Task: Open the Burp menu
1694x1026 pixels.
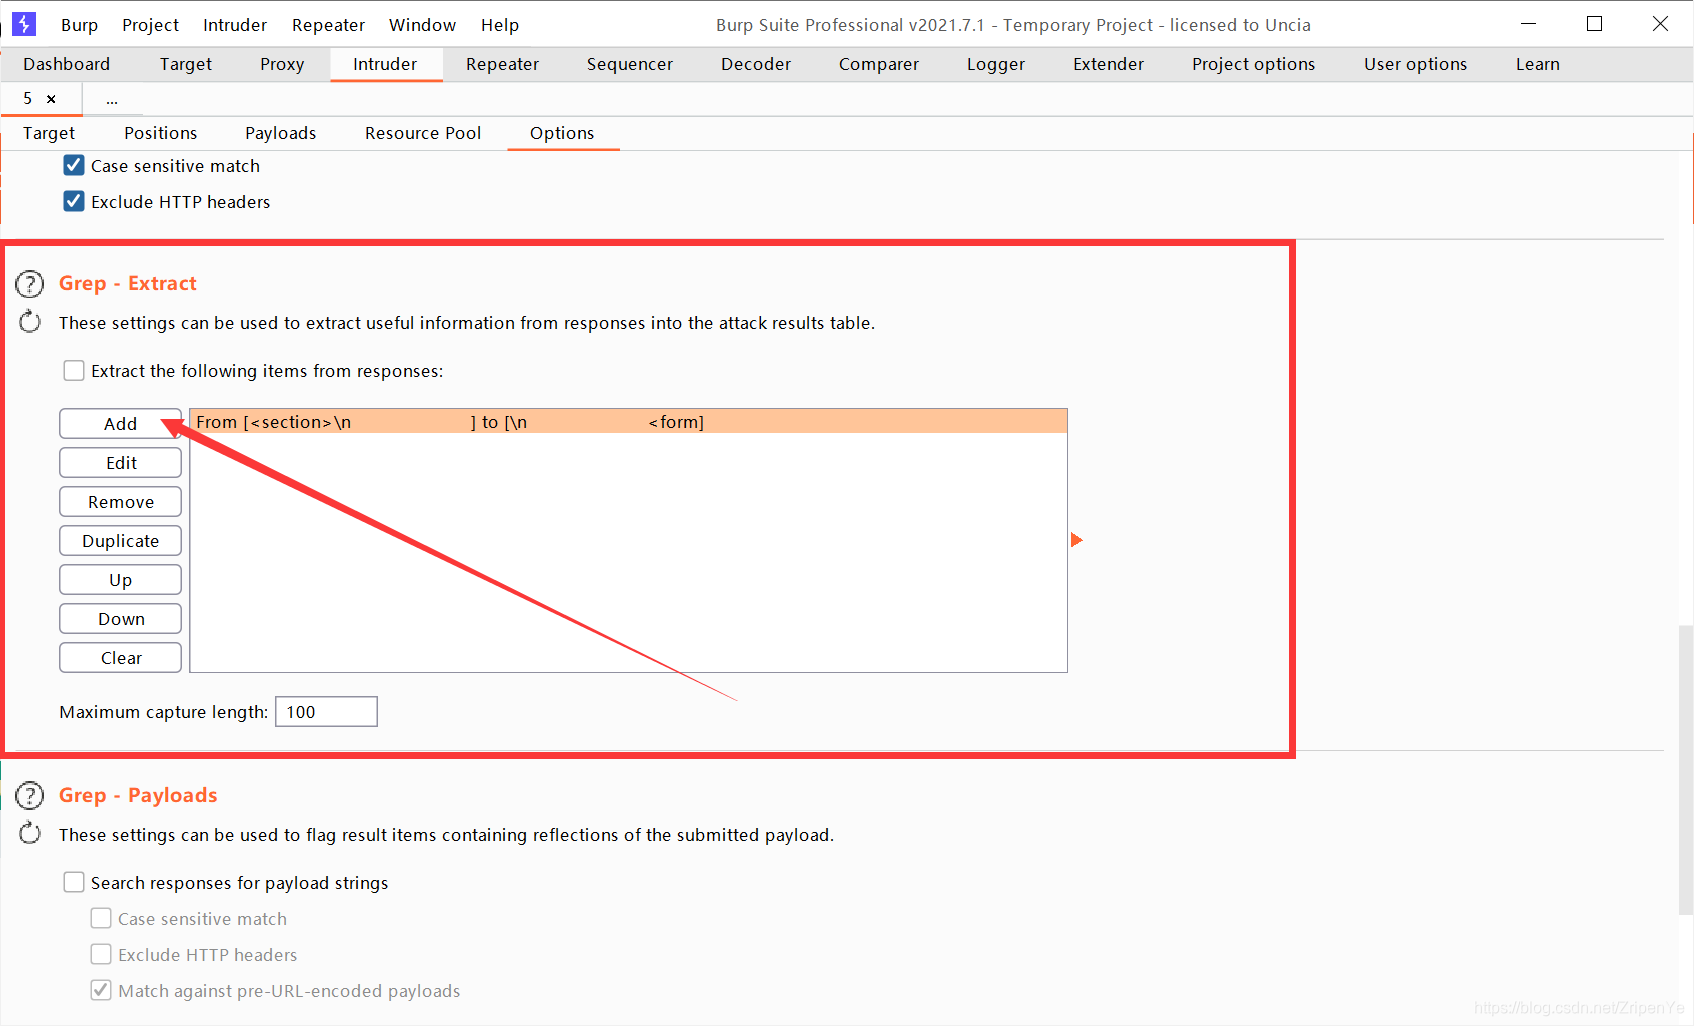Action: coord(79,25)
